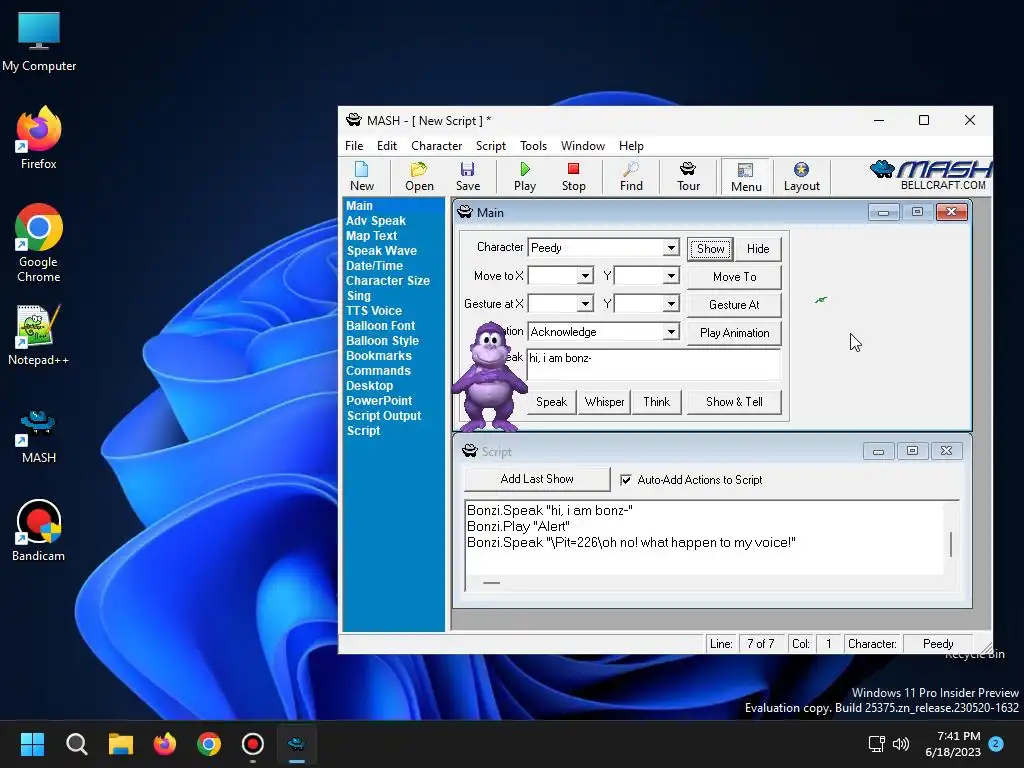Open File Explorer from the taskbar
1024x768 pixels.
pos(121,744)
